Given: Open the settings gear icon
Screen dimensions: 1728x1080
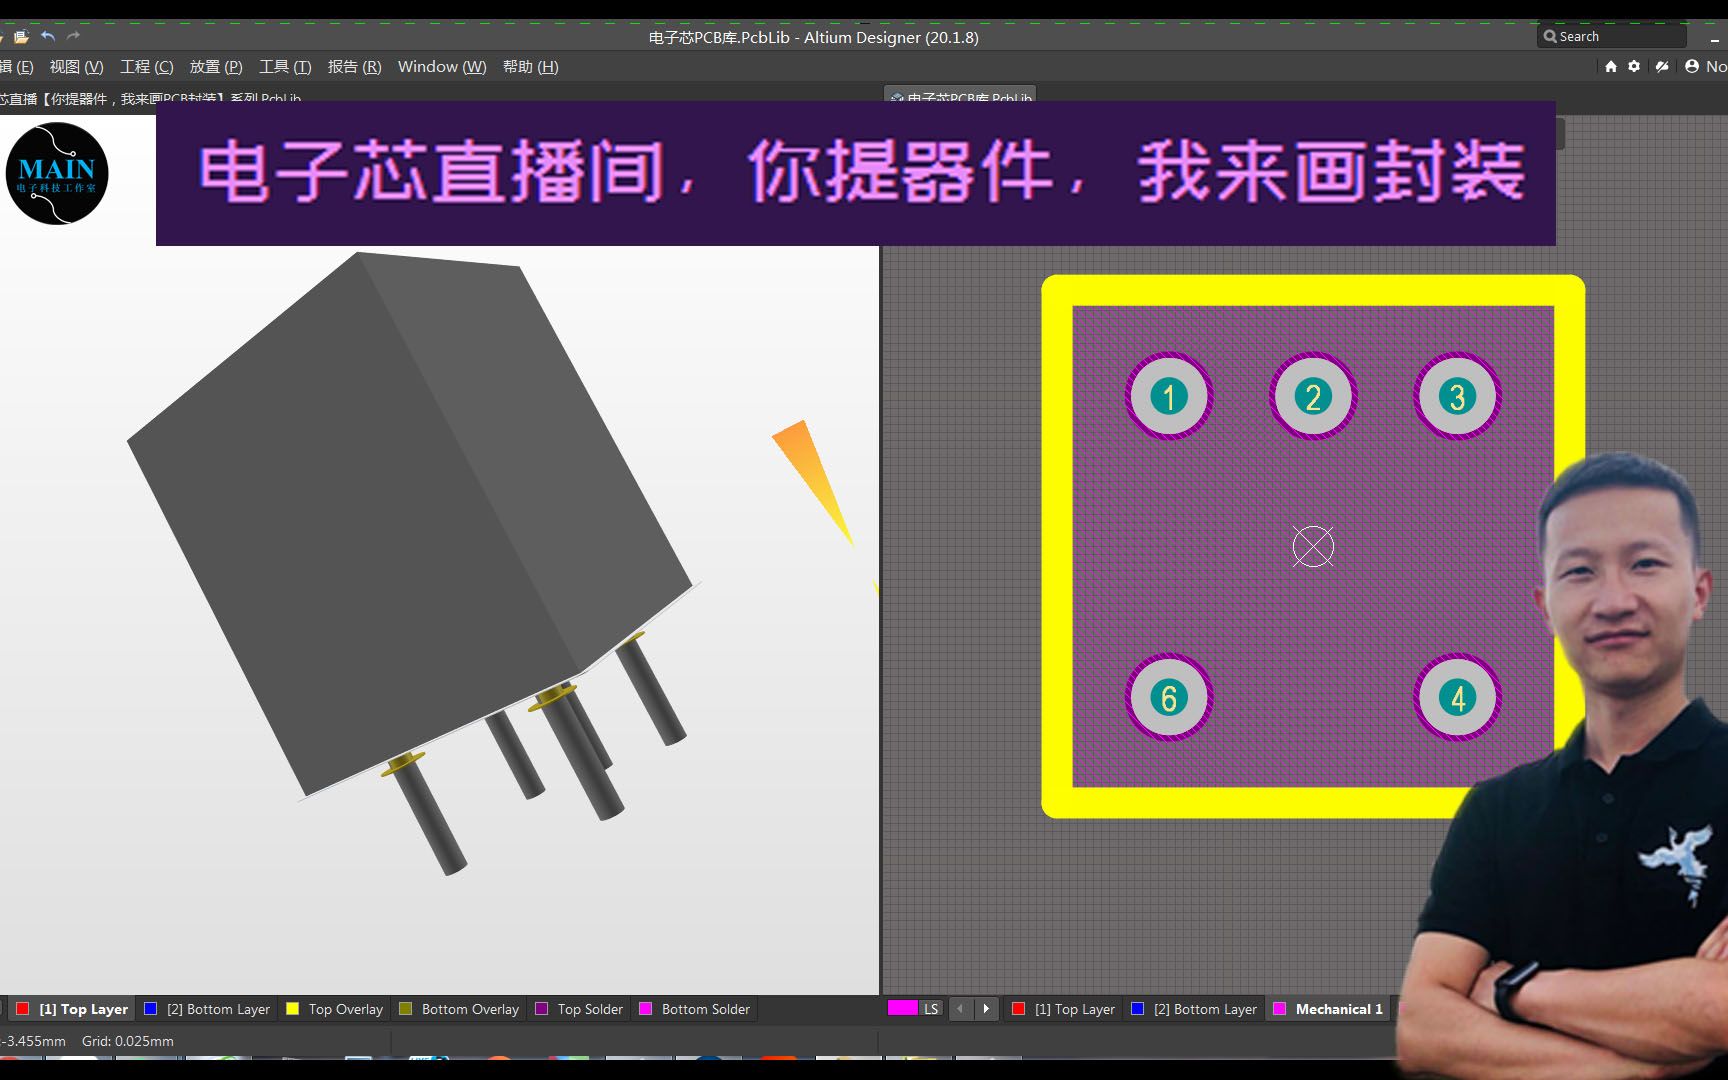Looking at the screenshot, I should point(1634,66).
